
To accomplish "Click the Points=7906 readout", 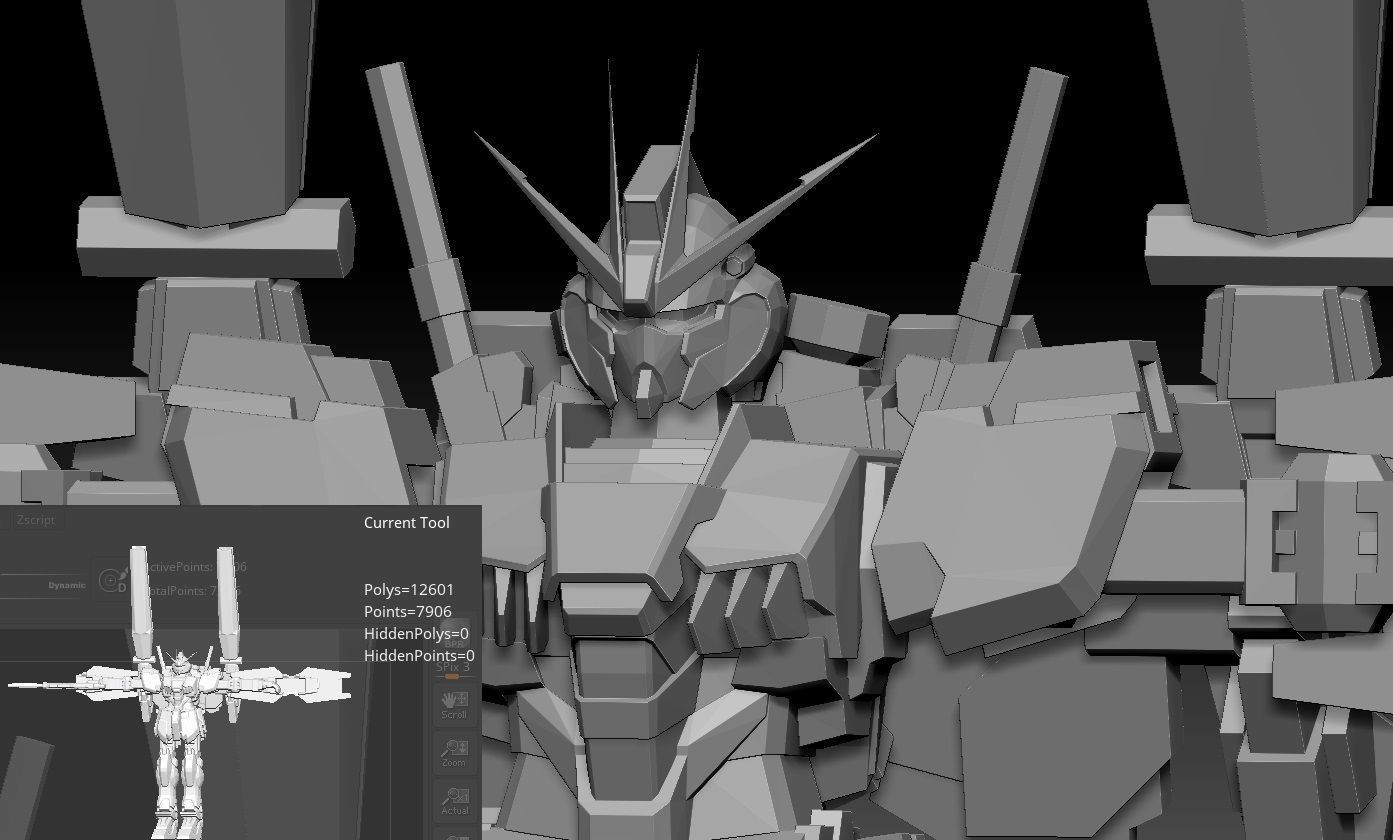I will (x=408, y=611).
